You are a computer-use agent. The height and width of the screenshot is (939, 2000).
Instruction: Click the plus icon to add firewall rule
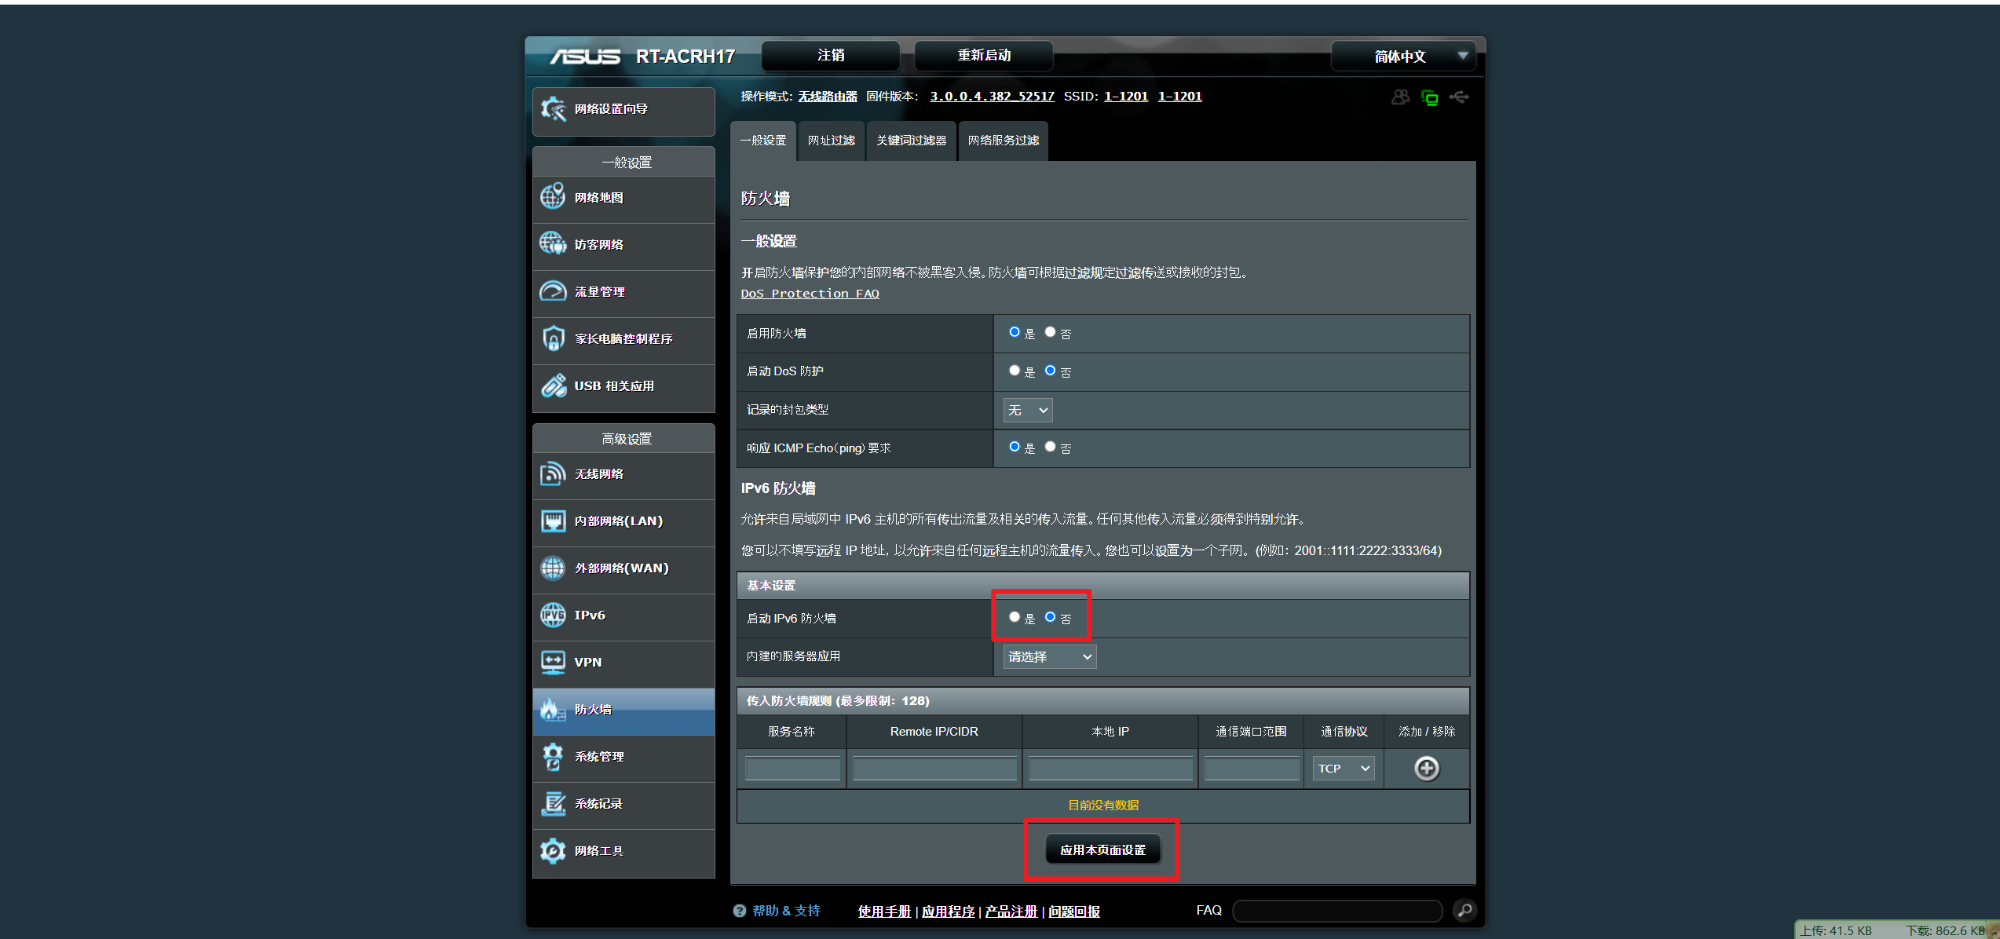point(1427,768)
